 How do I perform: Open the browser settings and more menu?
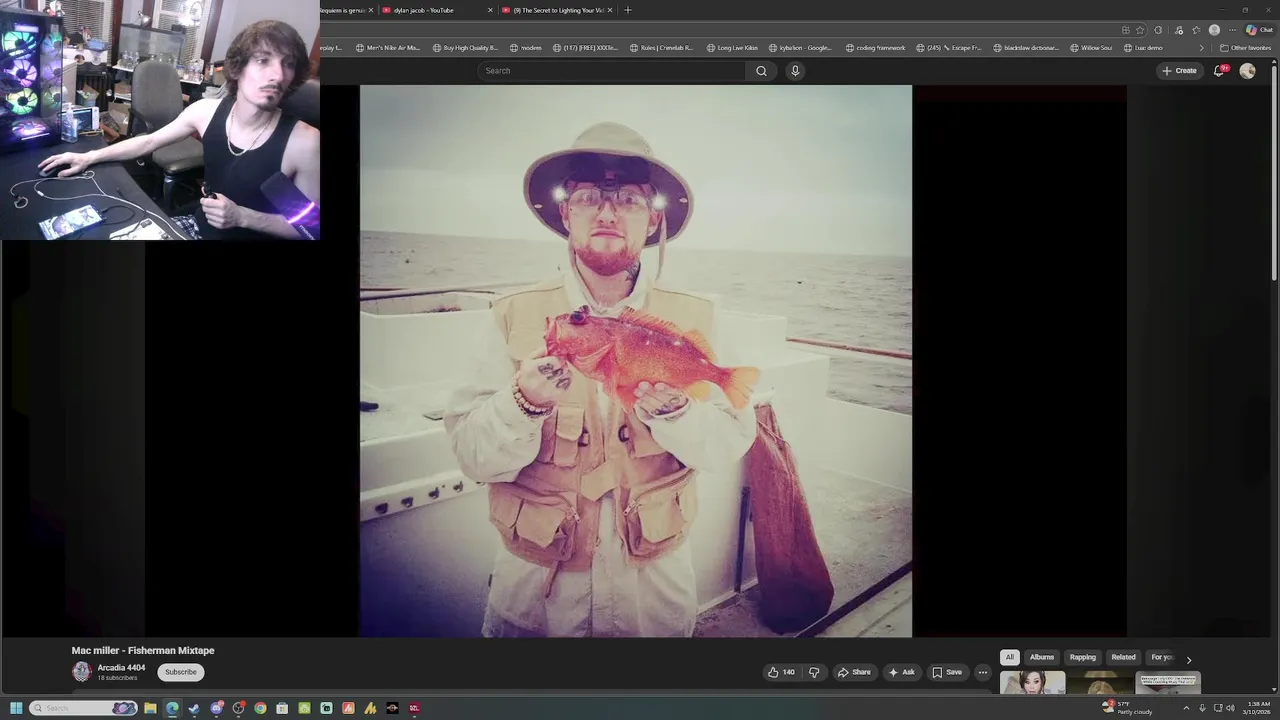[x=1232, y=30]
